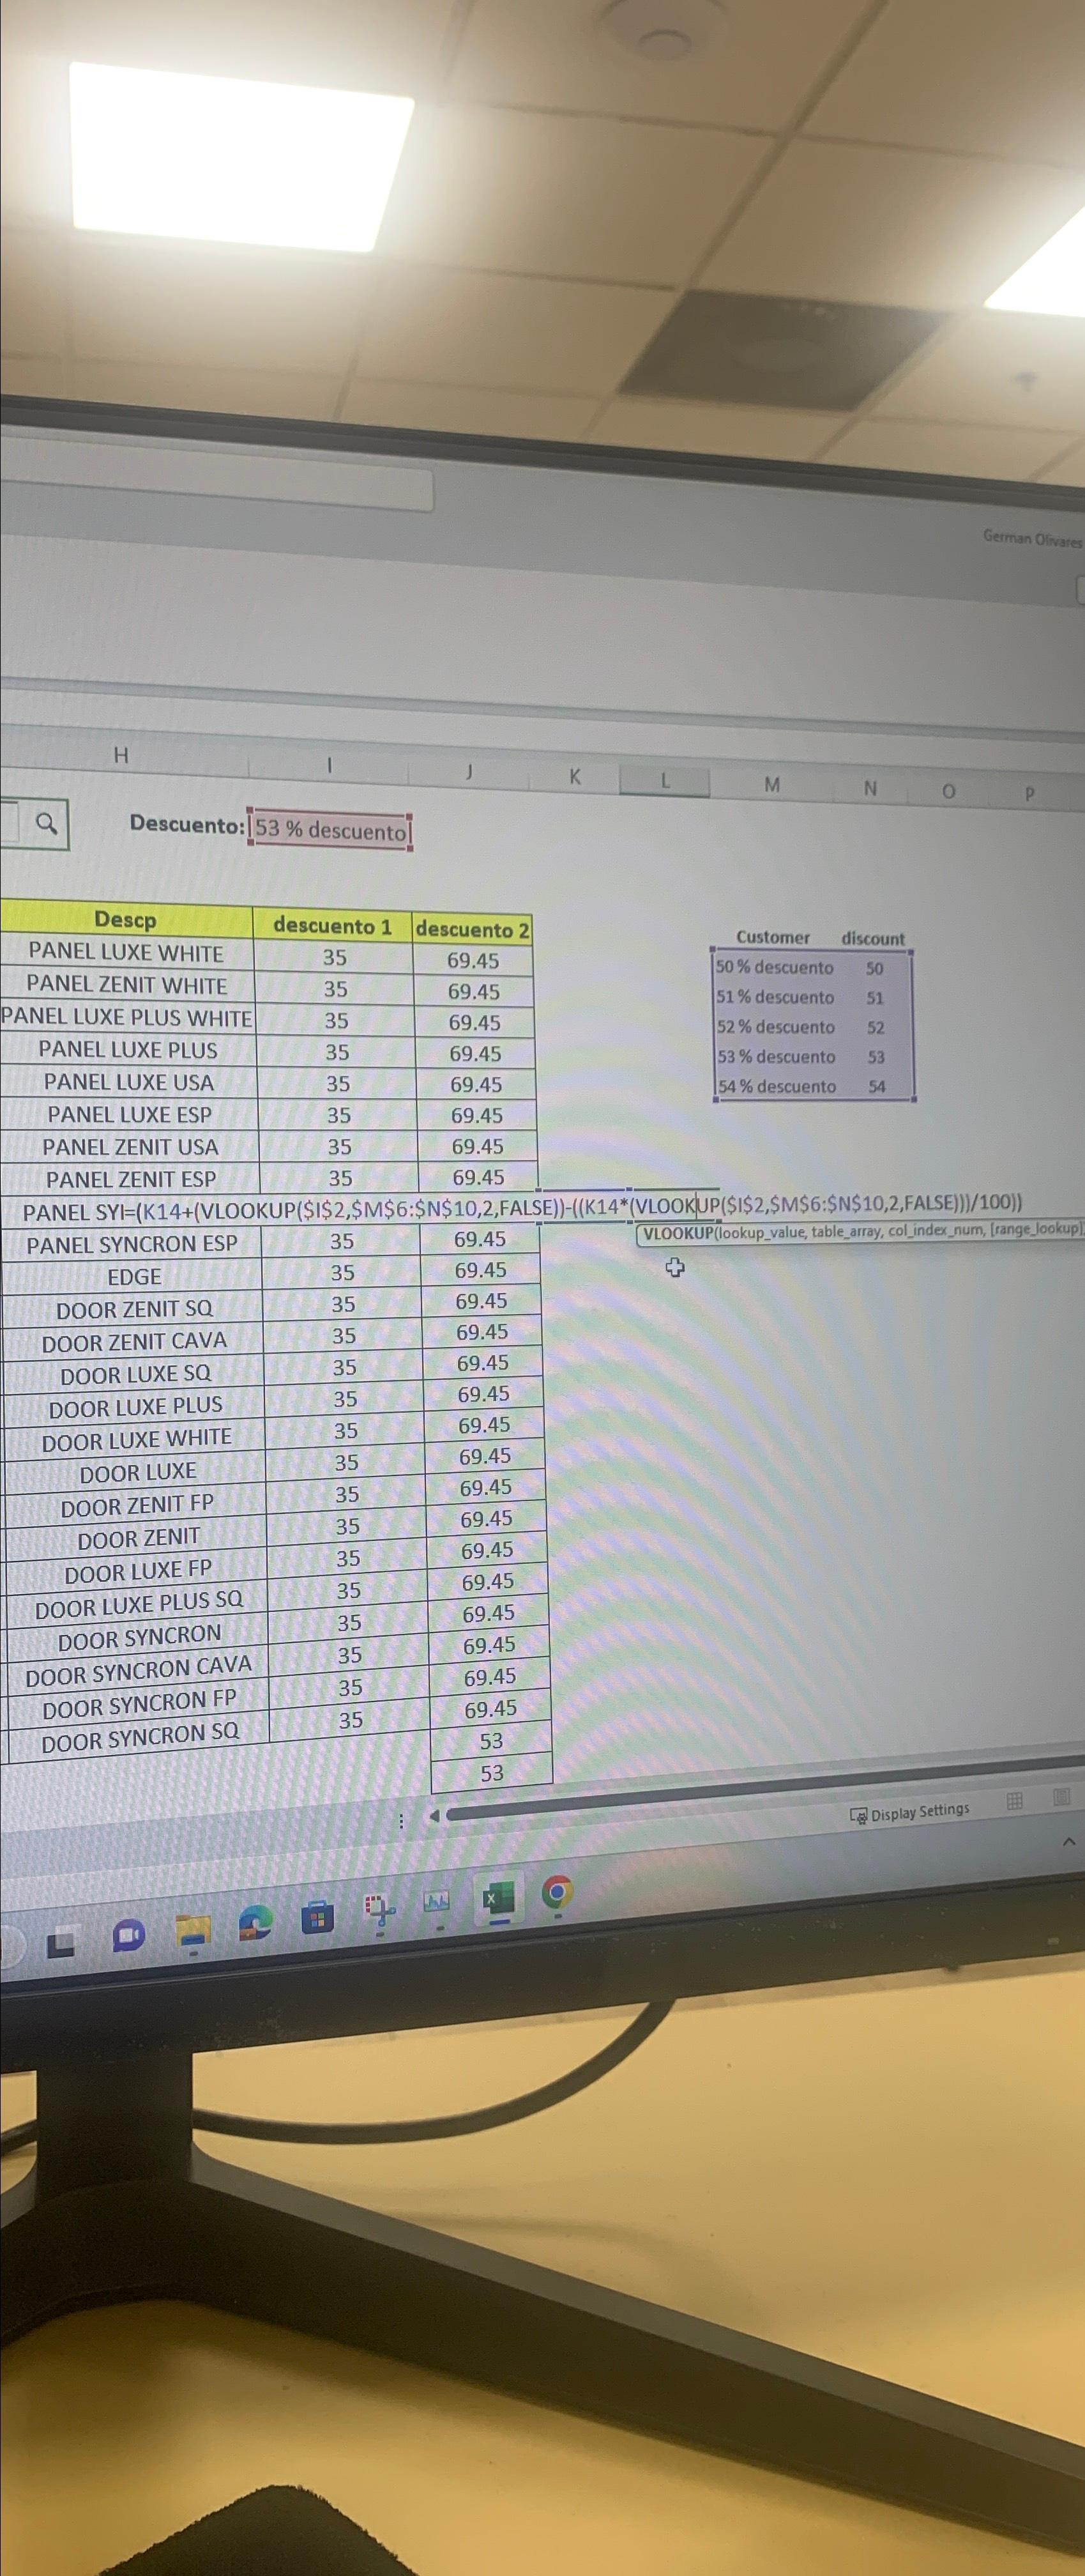
Task: Select the 'PANEL LUXE ESP' cell
Action: pyautogui.click(x=130, y=1114)
